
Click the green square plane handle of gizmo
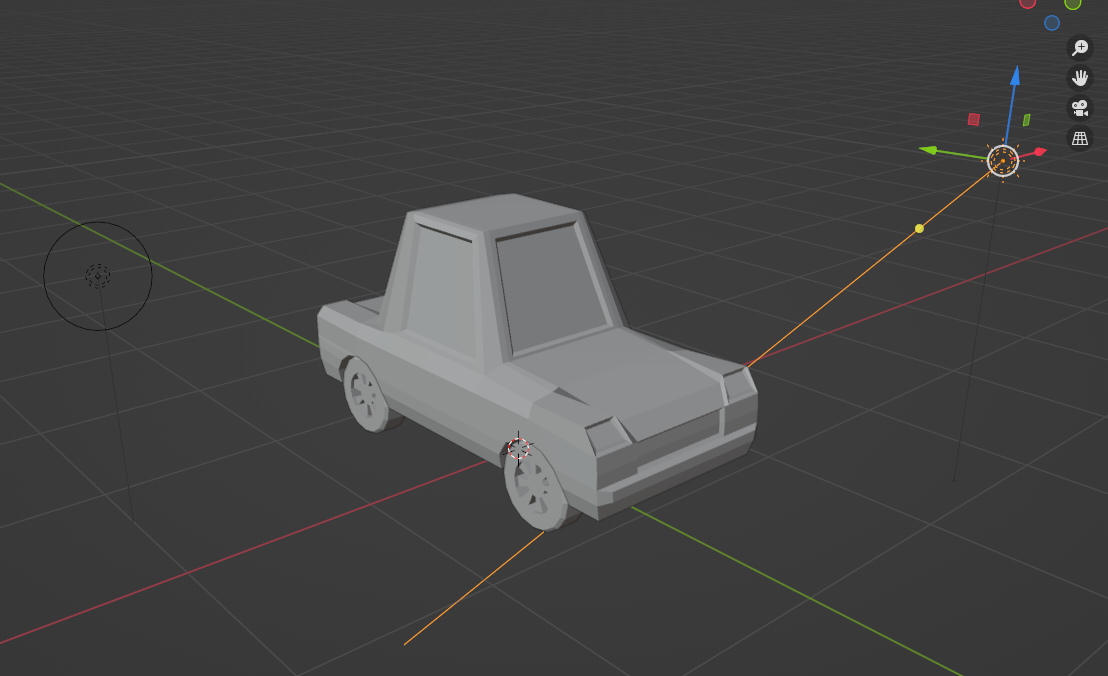tap(1027, 120)
